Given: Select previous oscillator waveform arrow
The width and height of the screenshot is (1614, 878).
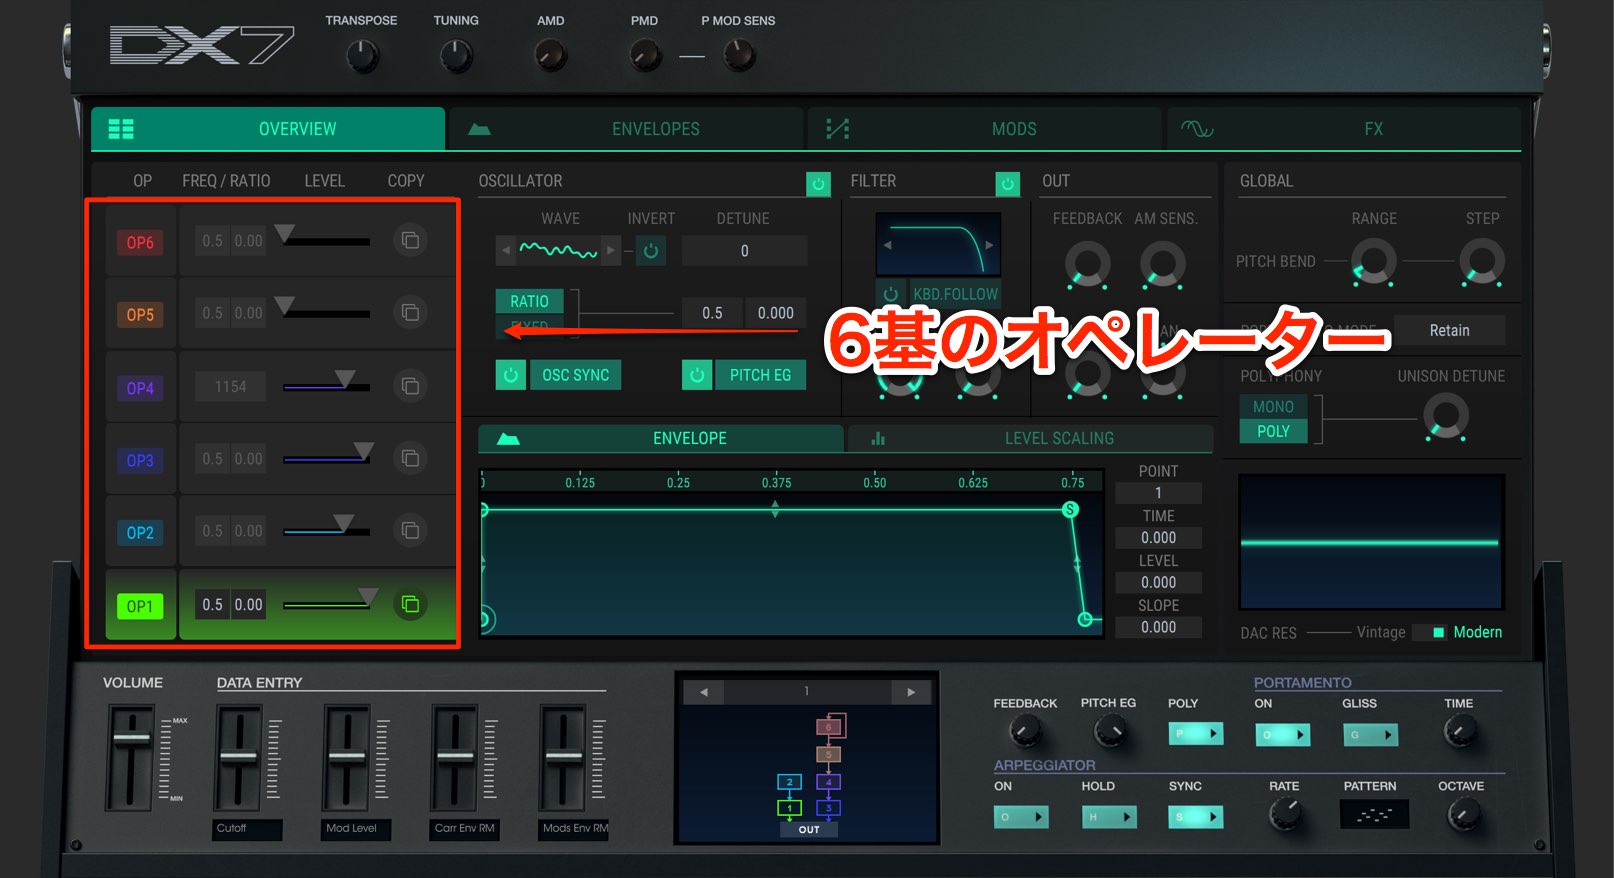Looking at the screenshot, I should 506,251.
